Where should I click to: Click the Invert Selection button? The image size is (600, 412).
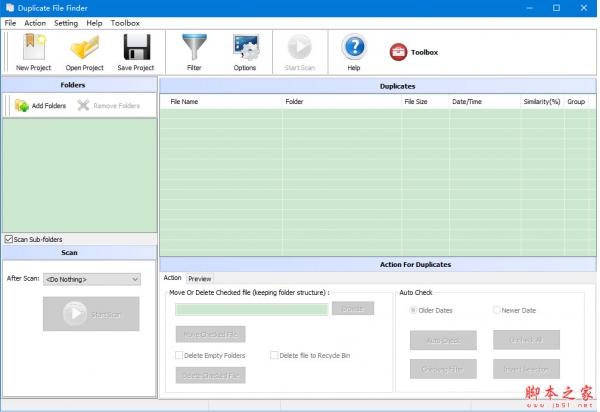(526, 369)
